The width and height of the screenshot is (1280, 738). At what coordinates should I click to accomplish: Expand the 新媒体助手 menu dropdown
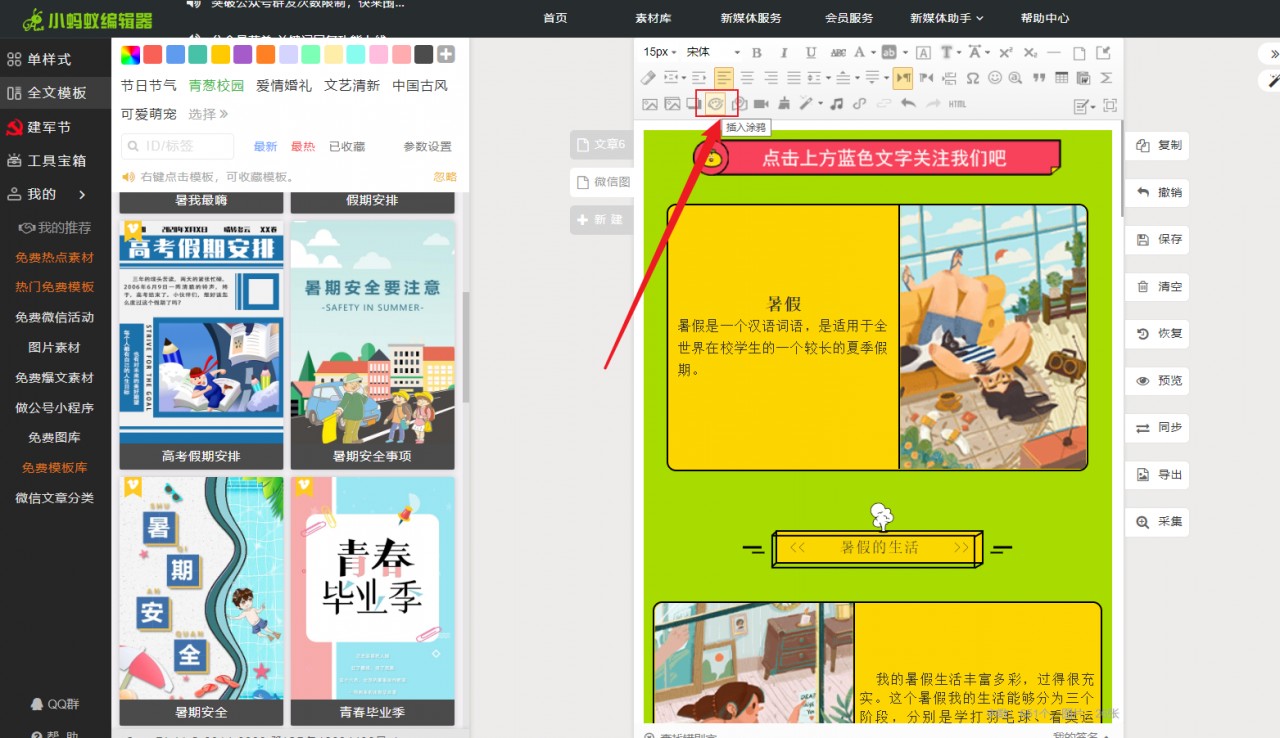coord(947,17)
